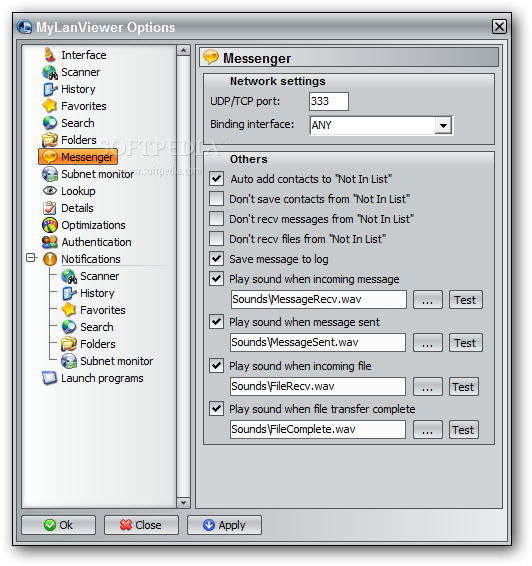This screenshot has width=532, height=566.
Task: Enable Don't recv messages from Not In List
Action: pos(217,219)
